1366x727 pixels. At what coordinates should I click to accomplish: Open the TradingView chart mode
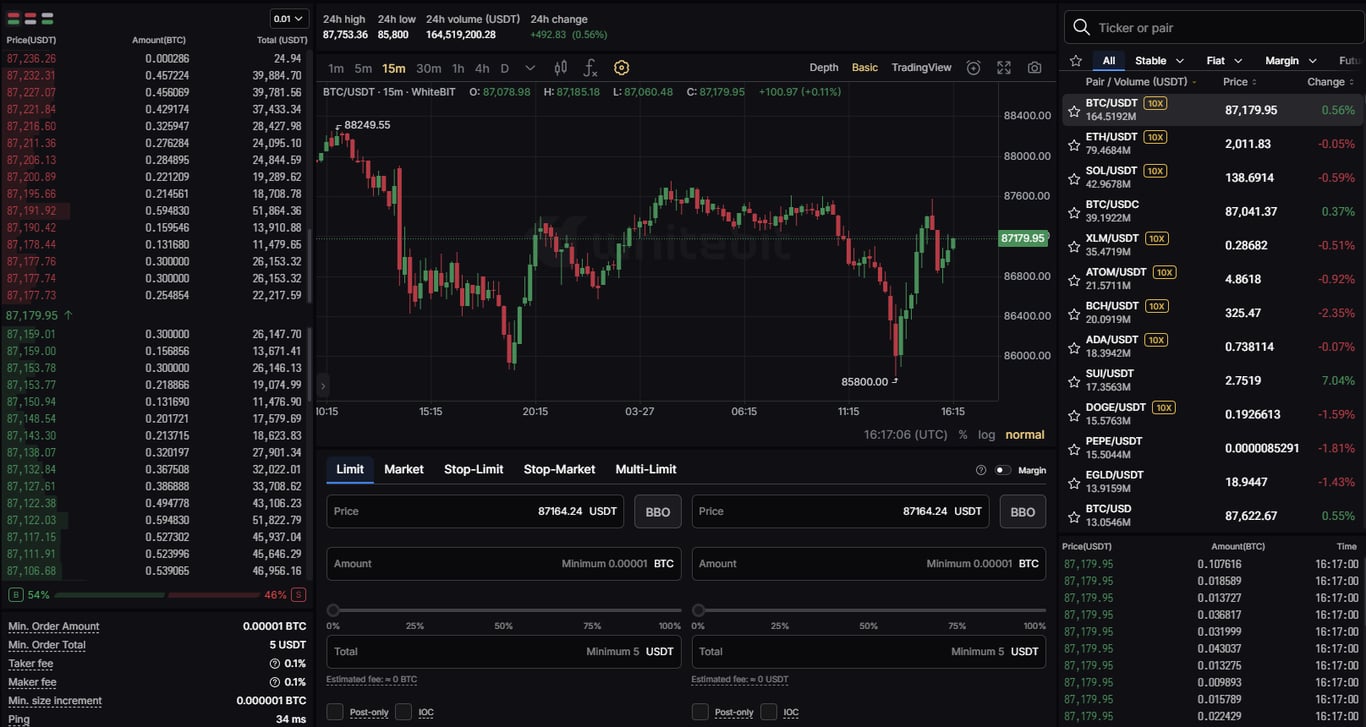click(921, 67)
